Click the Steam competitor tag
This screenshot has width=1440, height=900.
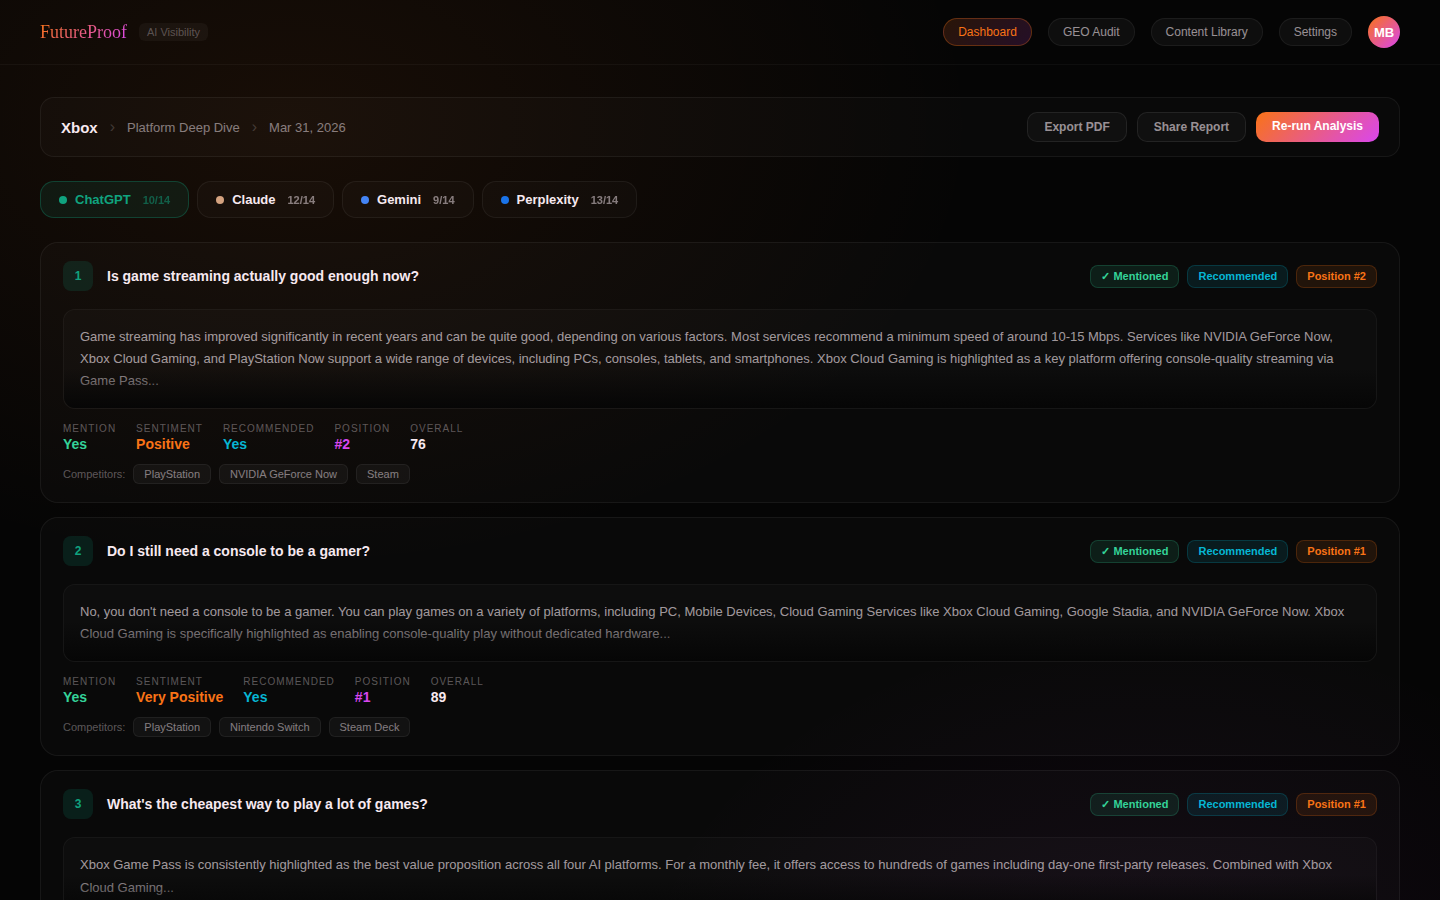tap(383, 474)
